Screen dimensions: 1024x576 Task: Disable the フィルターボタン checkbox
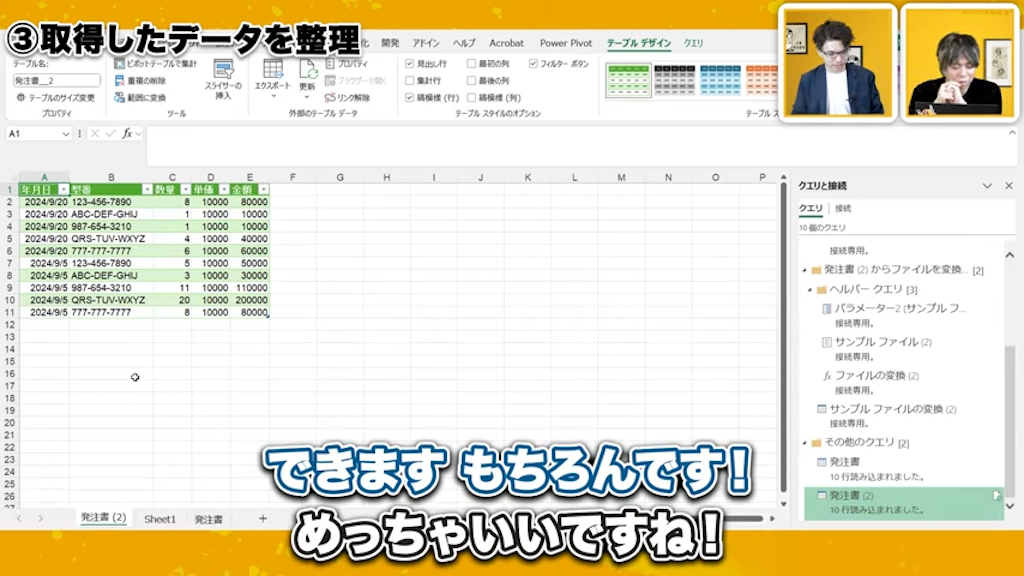[532, 64]
